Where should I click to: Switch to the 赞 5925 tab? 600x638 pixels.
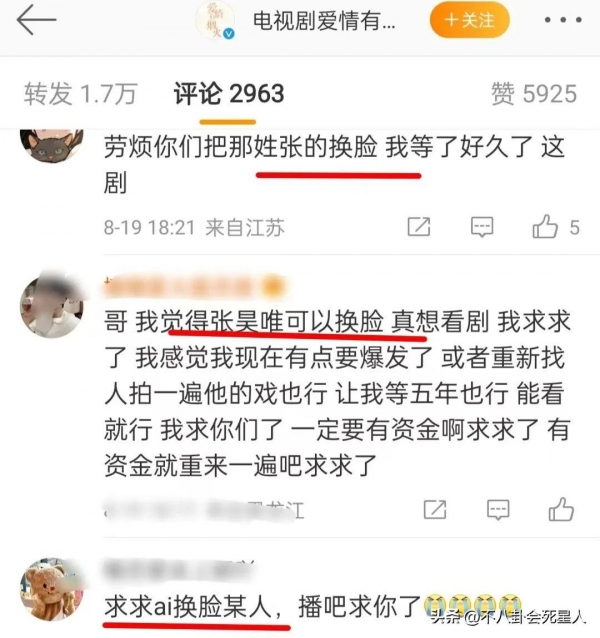point(534,94)
